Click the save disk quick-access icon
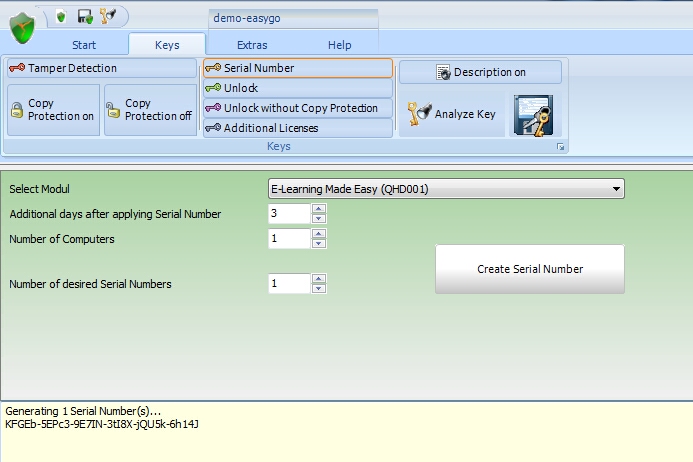Viewport: 693px width, 462px height. [x=85, y=17]
